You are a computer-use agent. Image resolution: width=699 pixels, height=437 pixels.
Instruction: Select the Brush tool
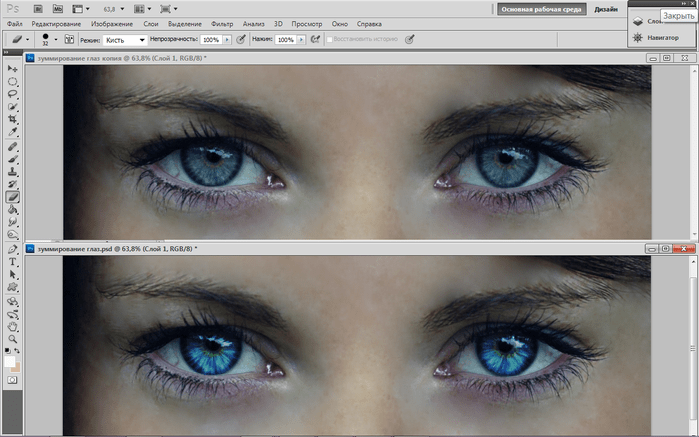tap(12, 159)
